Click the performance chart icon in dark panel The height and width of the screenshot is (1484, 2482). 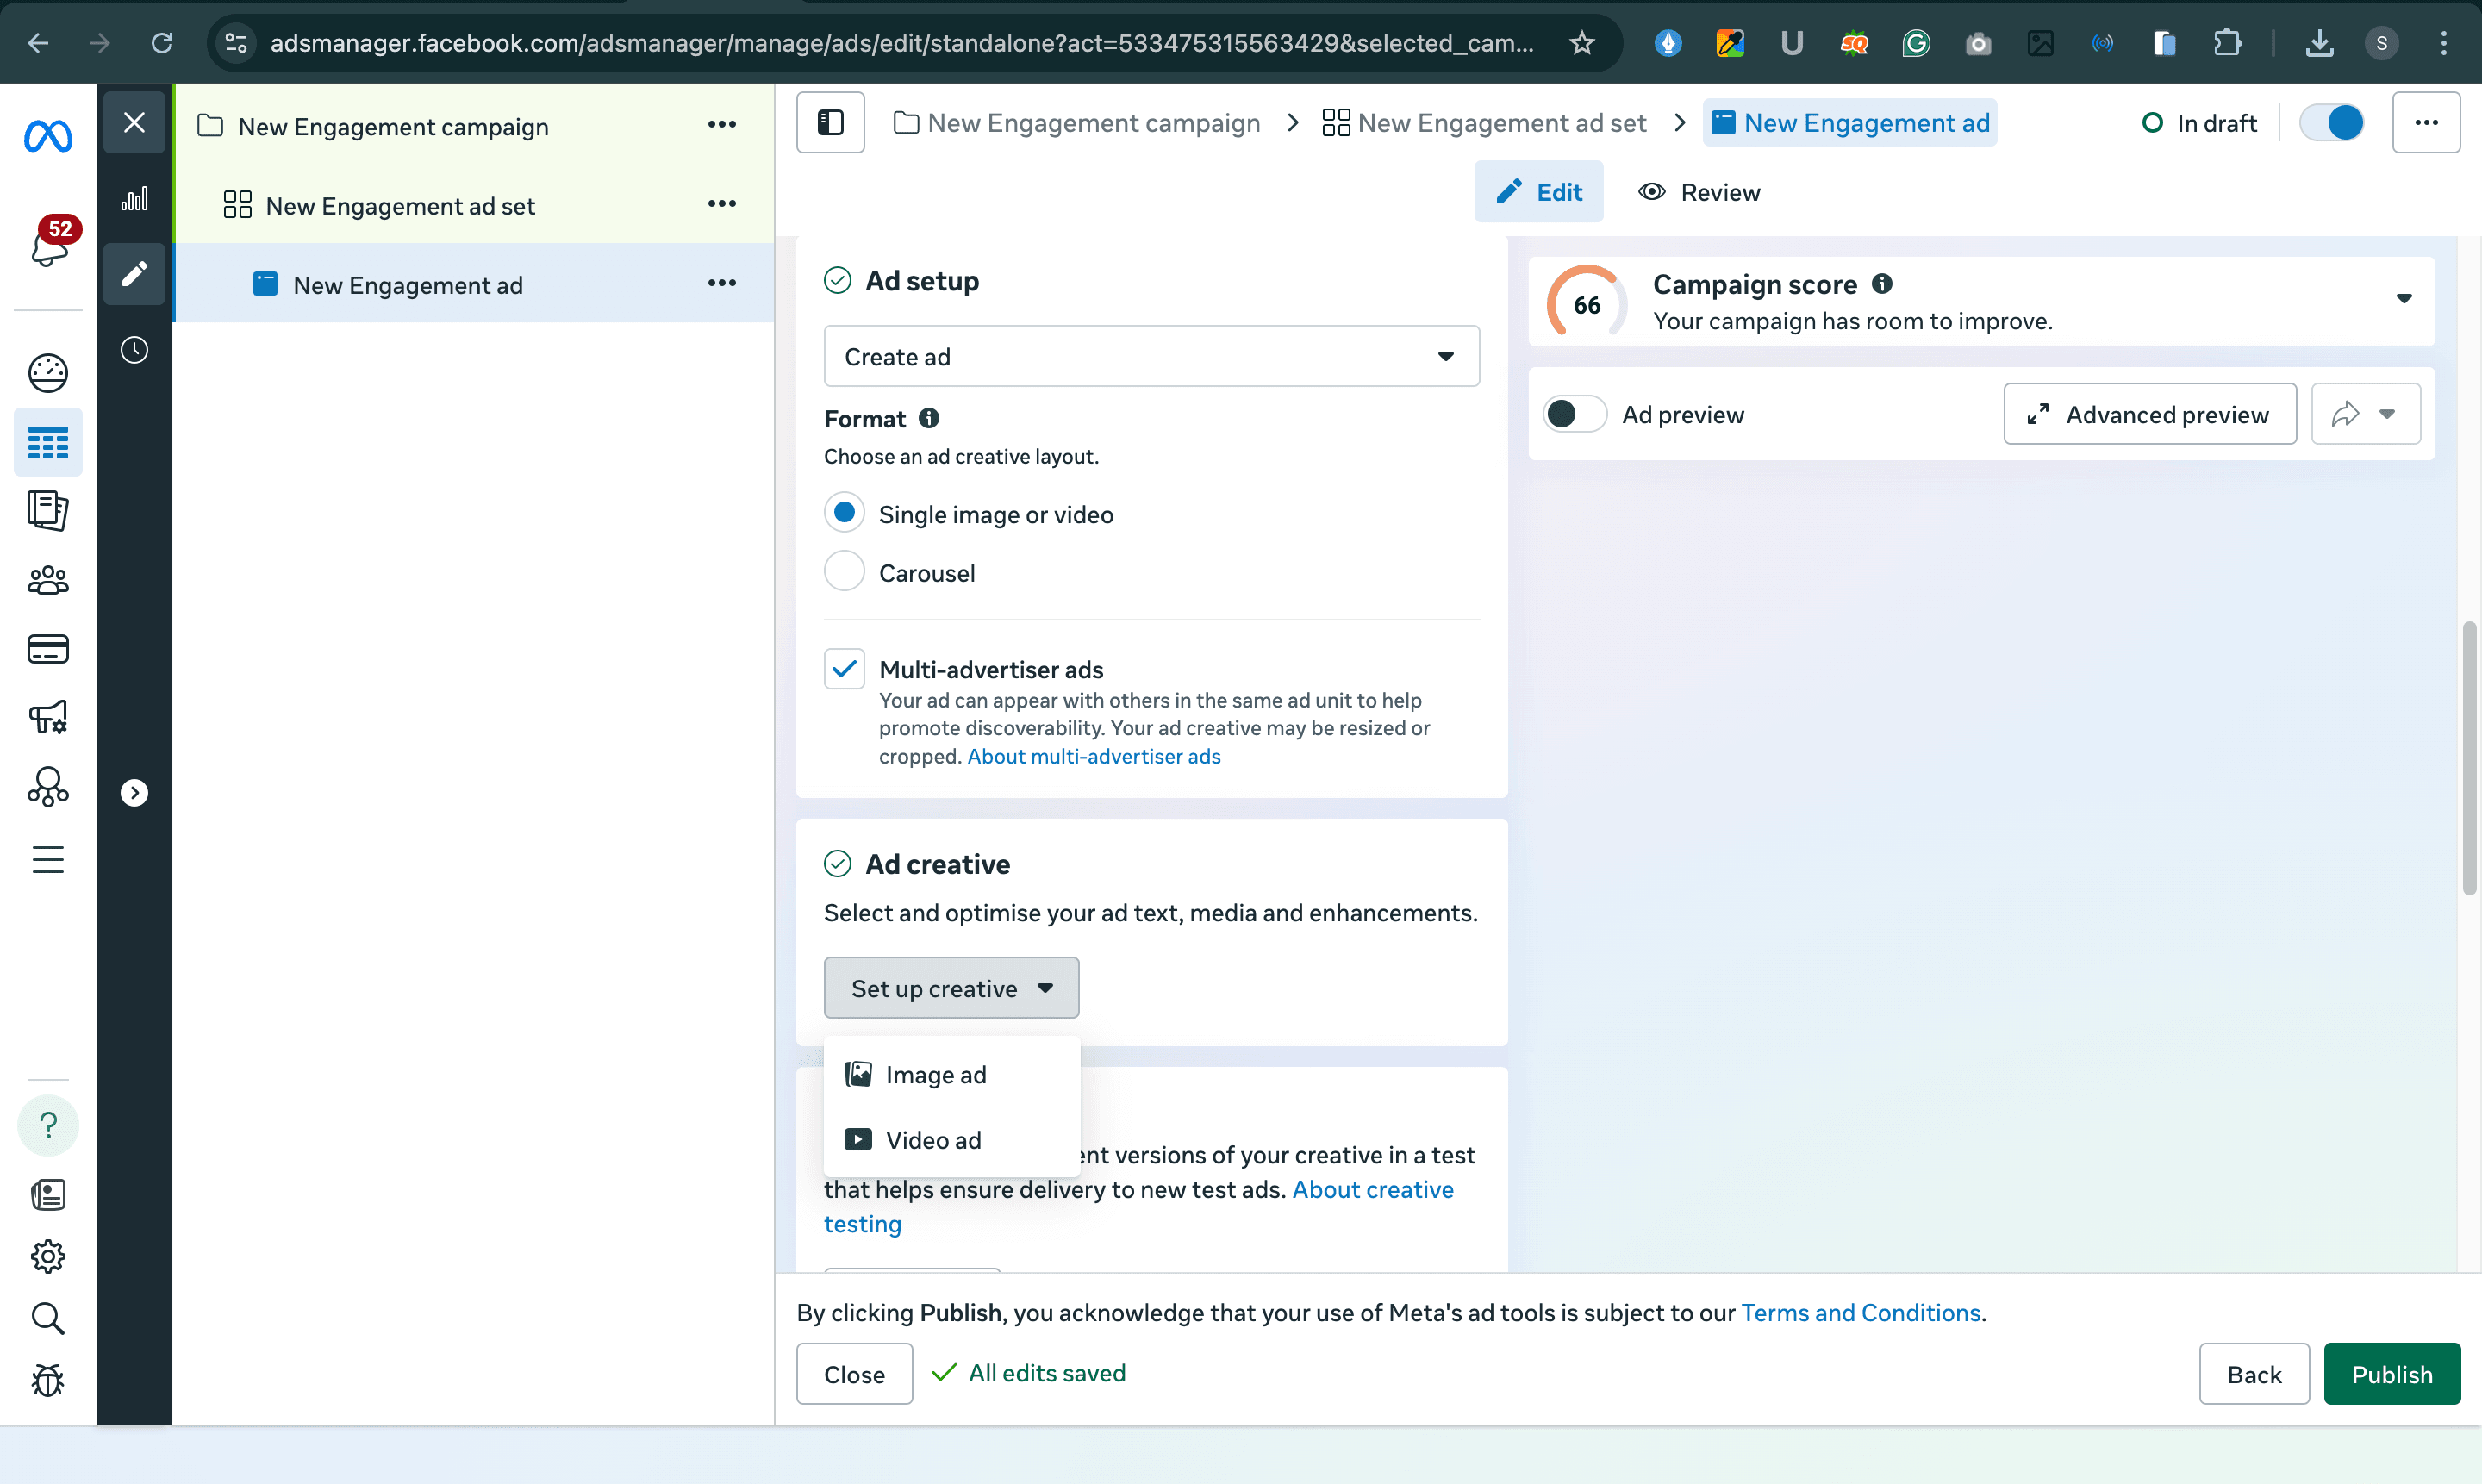click(134, 200)
